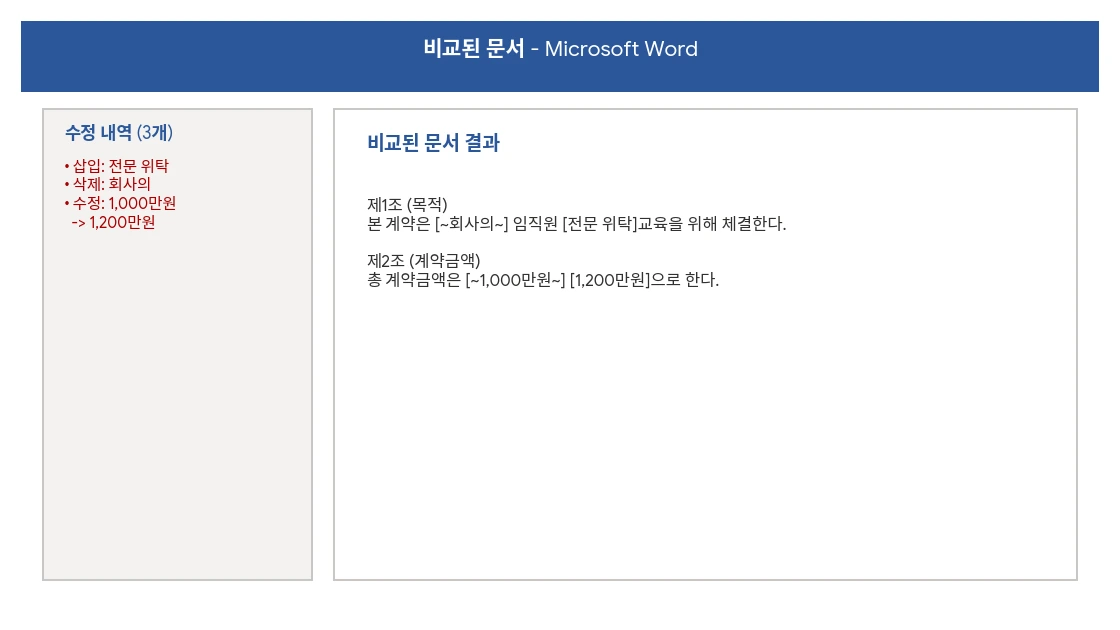
Task: Select the revision entry '삽입: 전문 위탁'
Action: tap(116, 166)
